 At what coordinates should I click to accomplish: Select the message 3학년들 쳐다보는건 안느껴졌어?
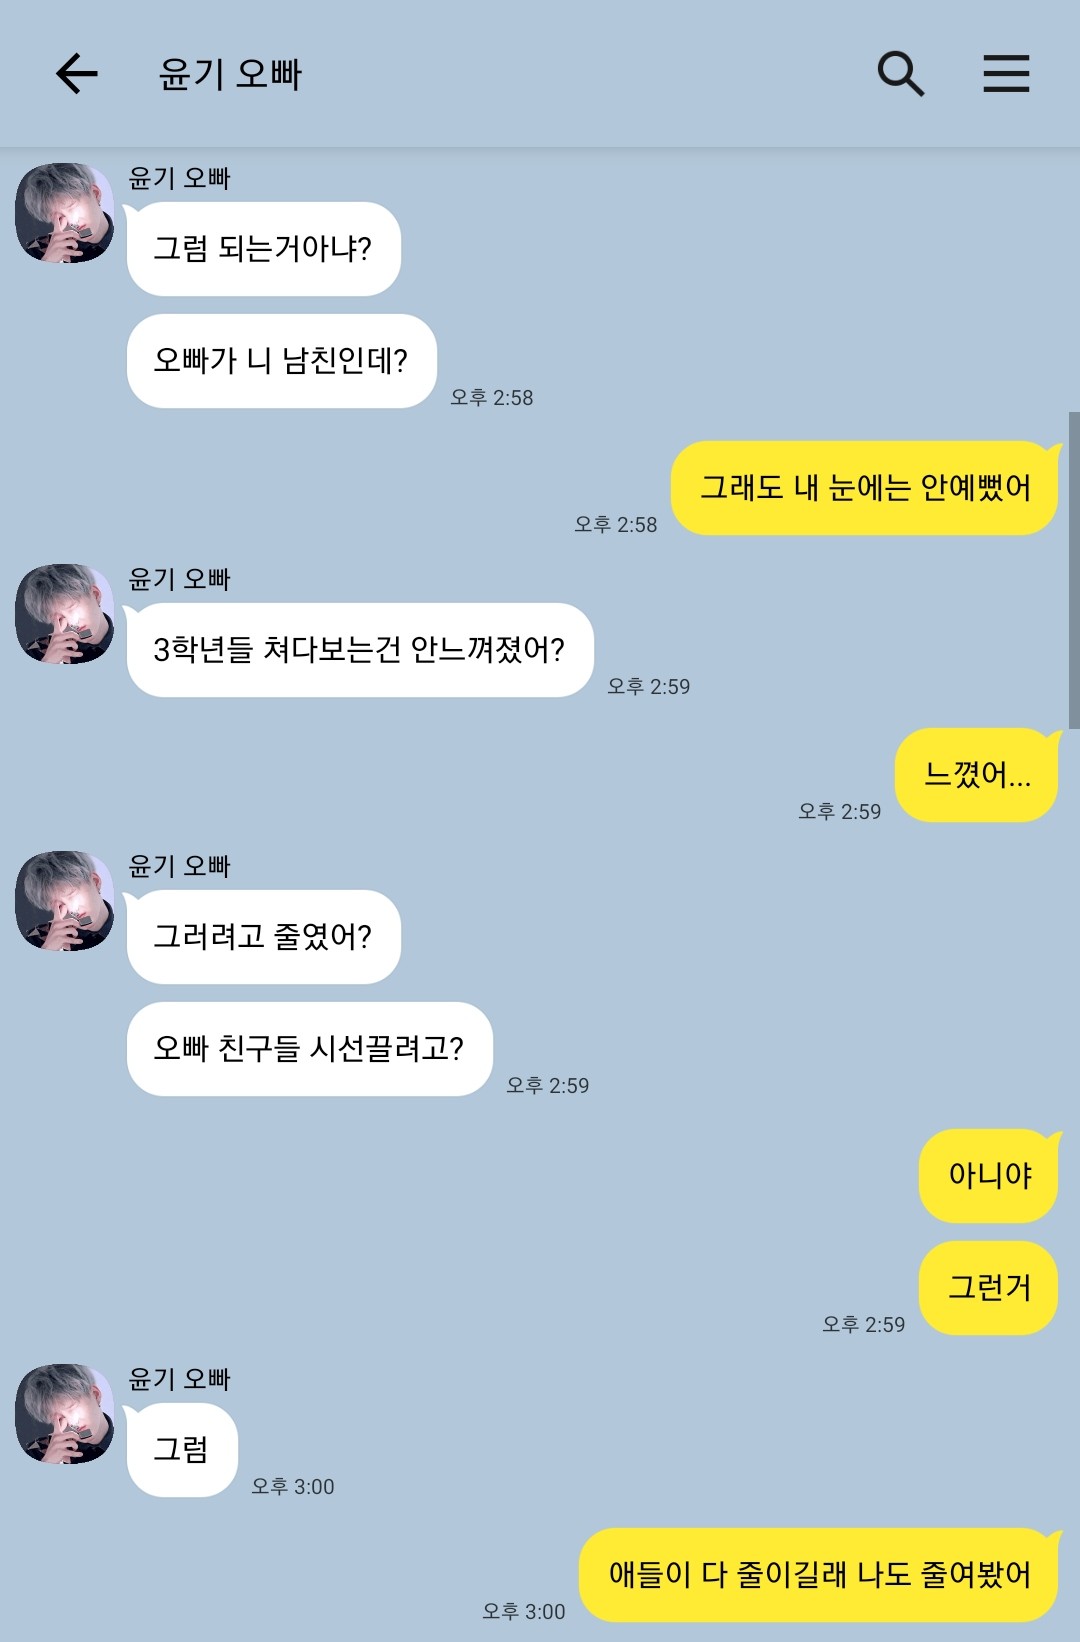tap(360, 650)
